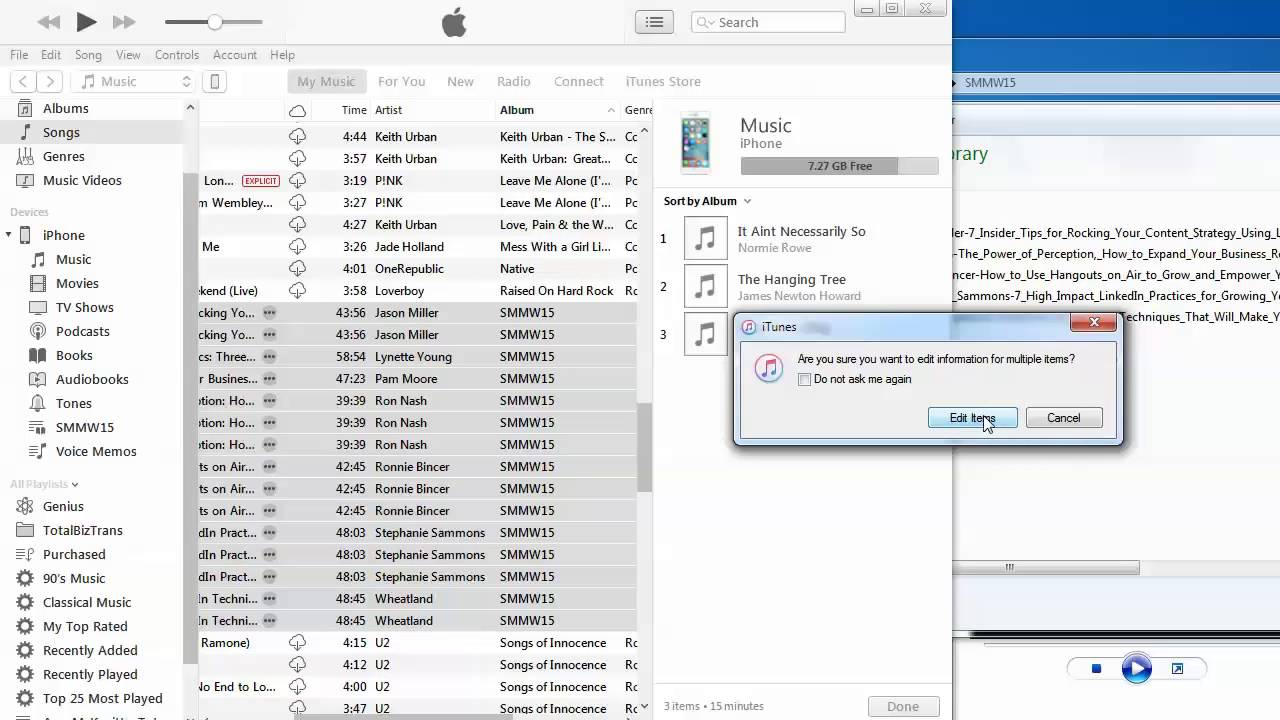1280x720 pixels.
Task: Open the Edit menu
Action: click(51, 55)
